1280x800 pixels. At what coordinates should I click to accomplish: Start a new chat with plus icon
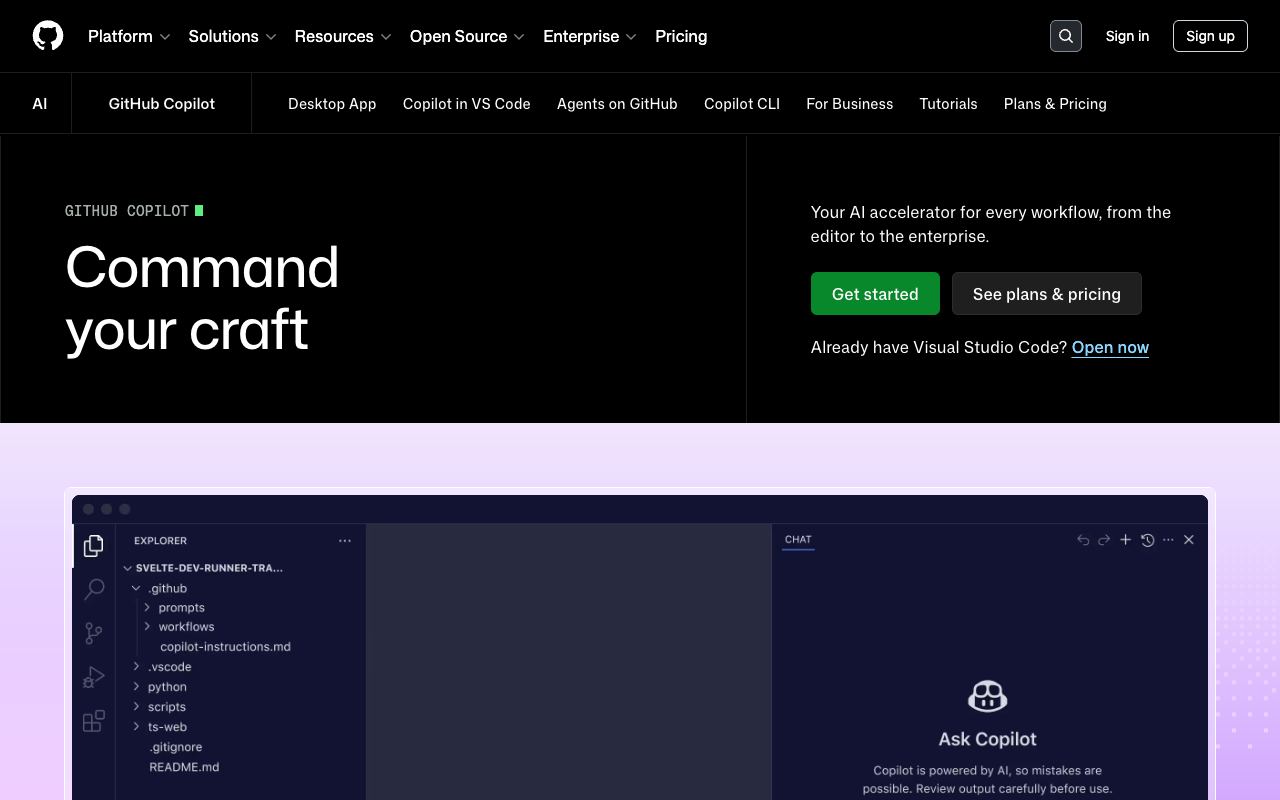pyautogui.click(x=1125, y=540)
